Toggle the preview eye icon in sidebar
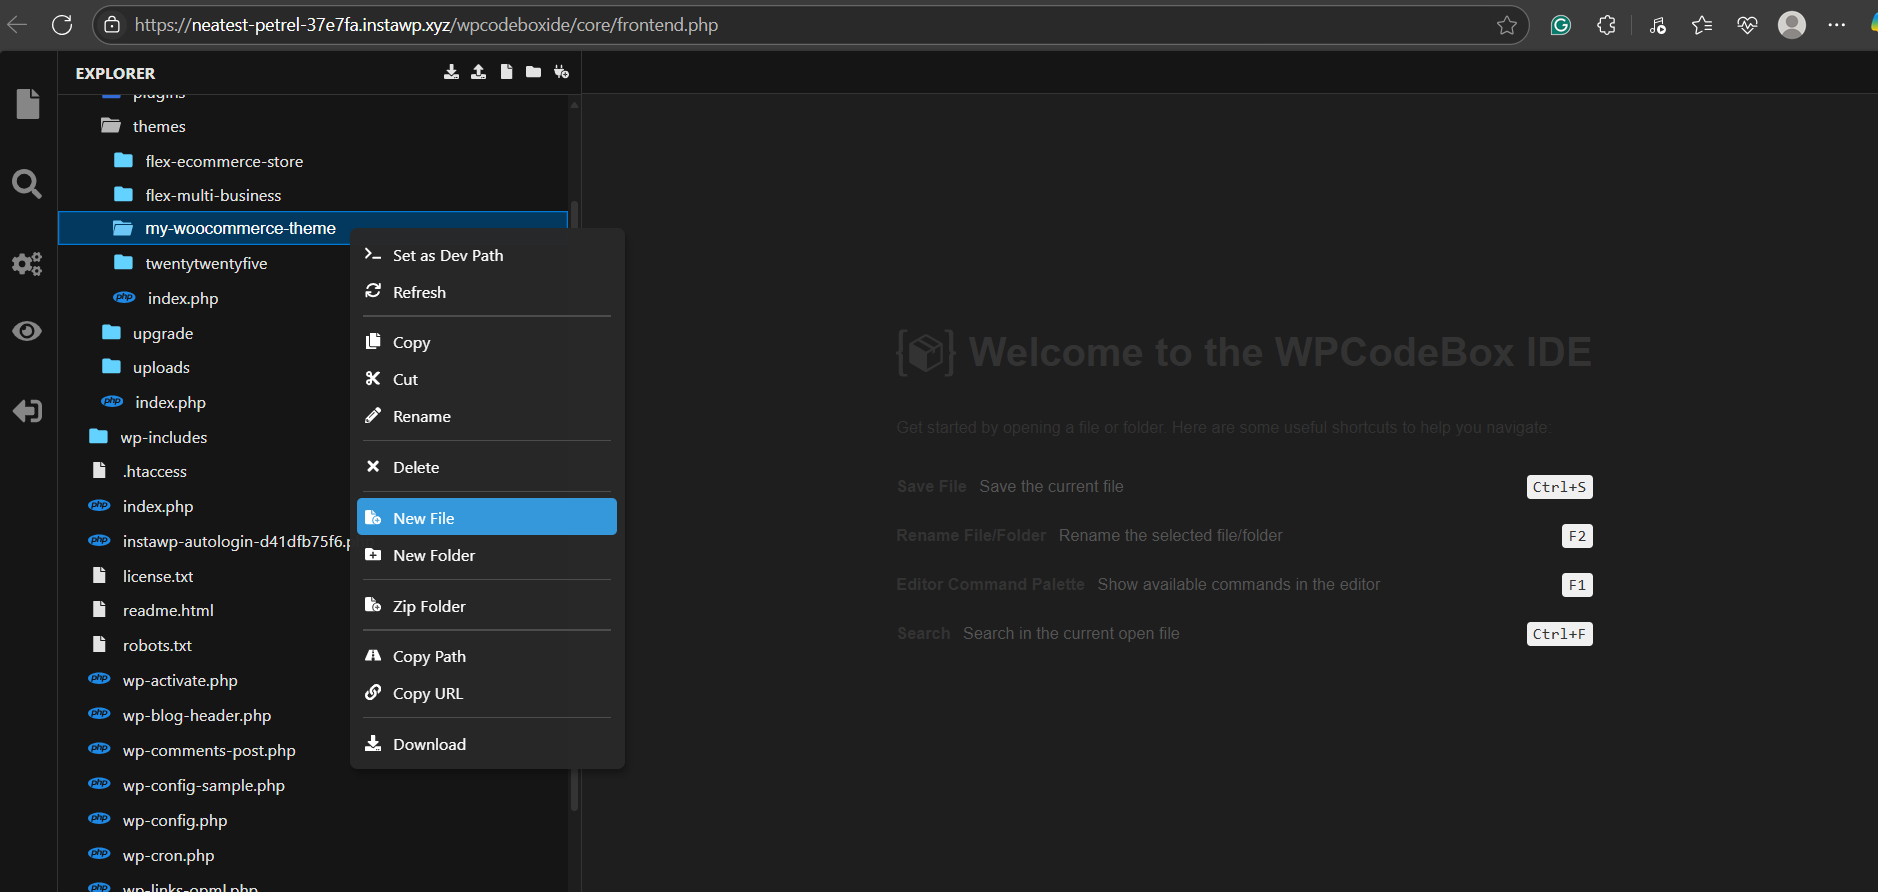 point(27,331)
